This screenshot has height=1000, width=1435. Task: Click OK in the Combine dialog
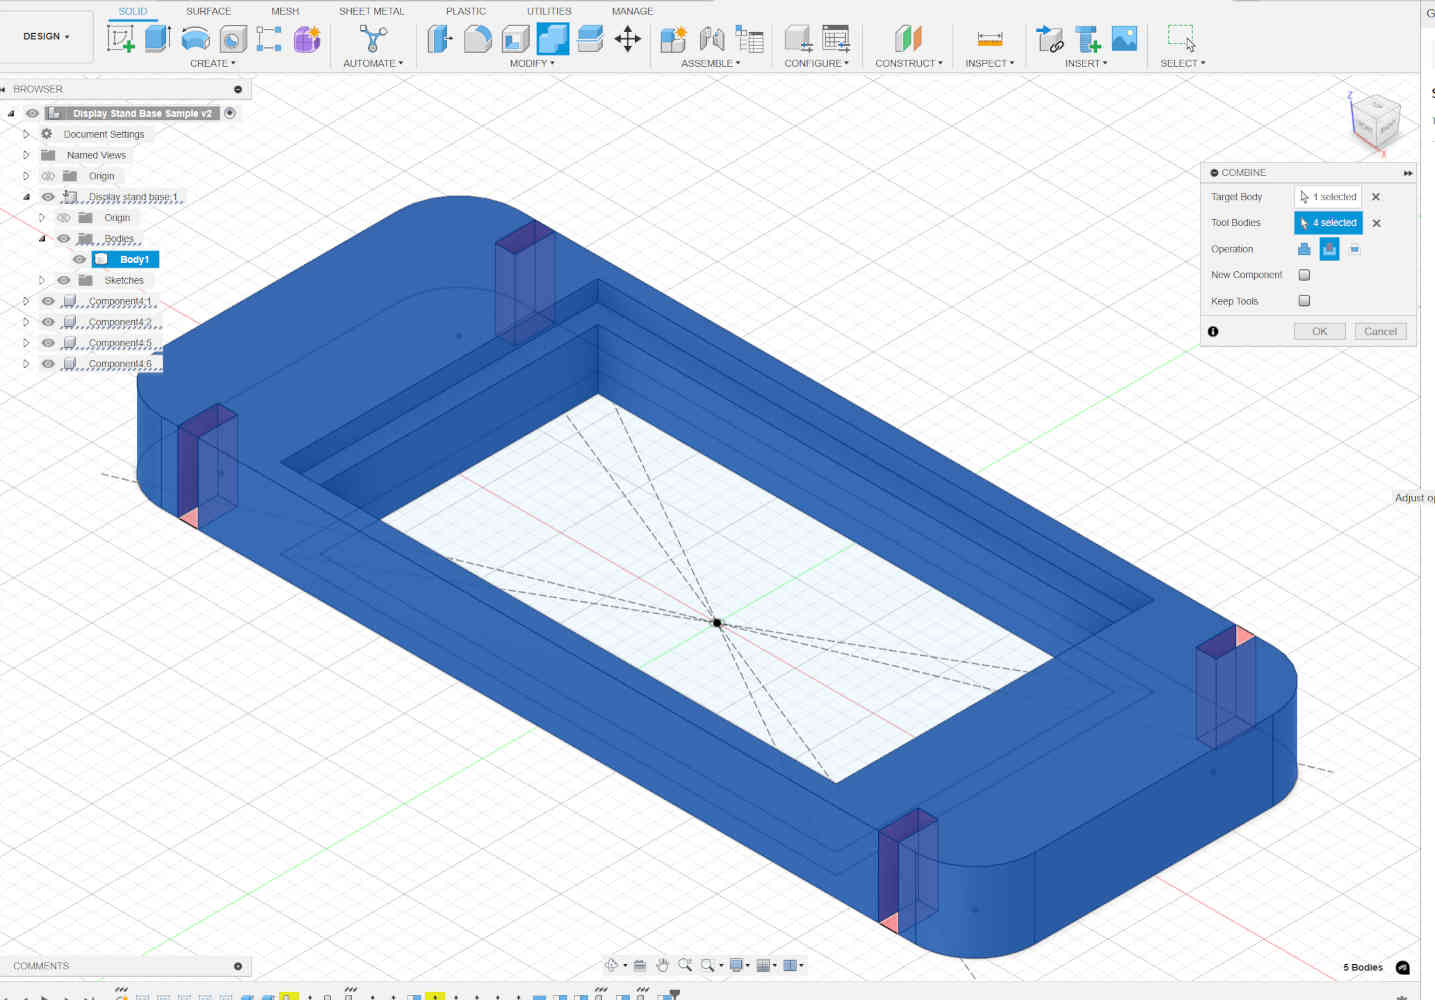1320,331
